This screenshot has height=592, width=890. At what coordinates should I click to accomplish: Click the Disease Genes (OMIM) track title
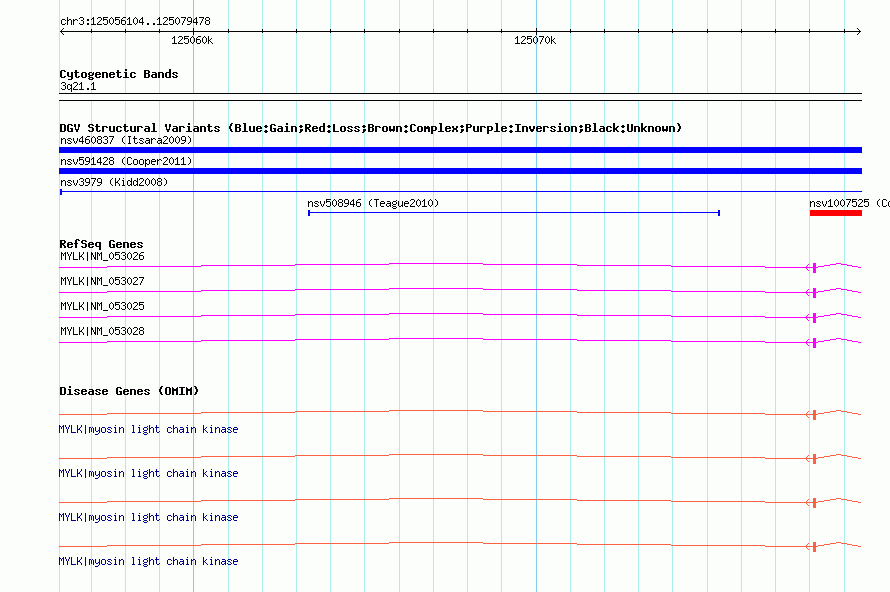(129, 391)
